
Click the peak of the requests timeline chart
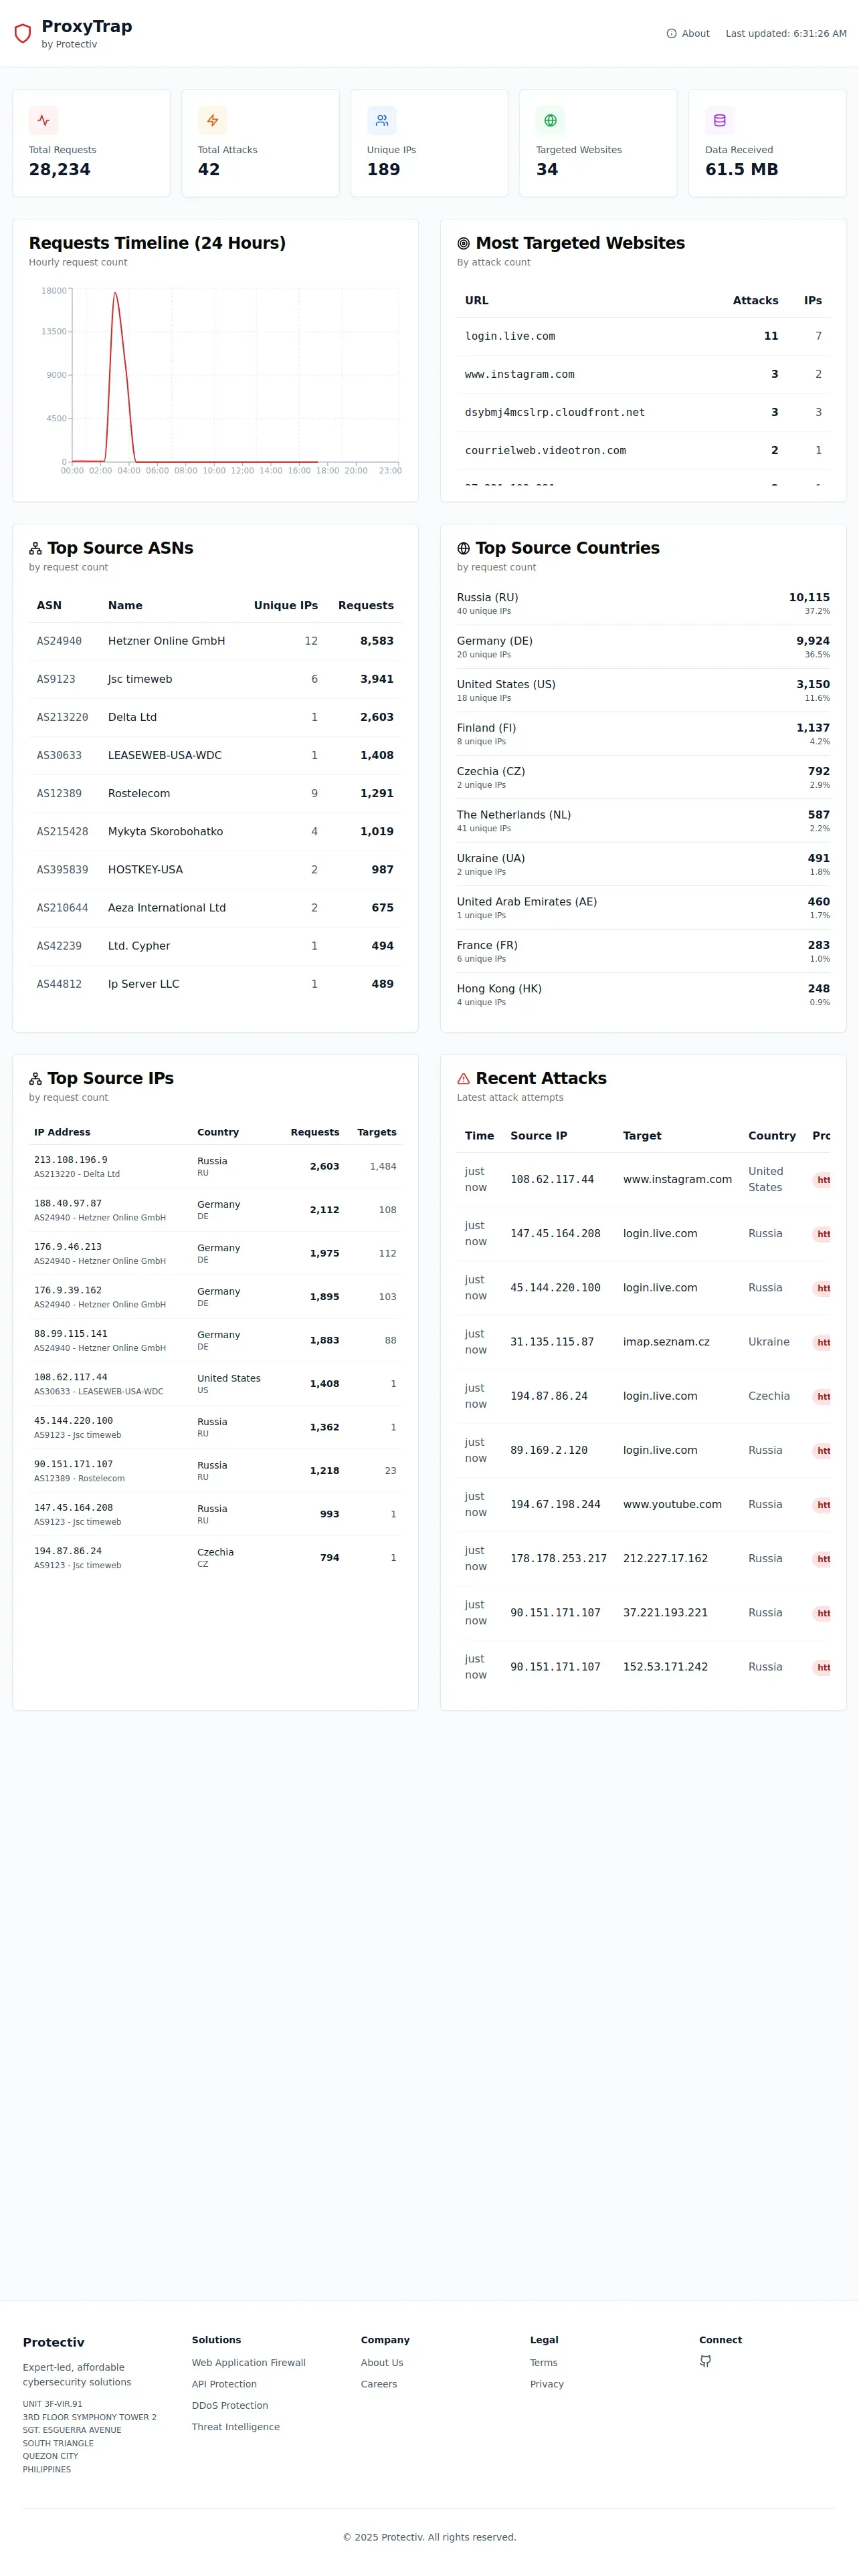click(115, 293)
